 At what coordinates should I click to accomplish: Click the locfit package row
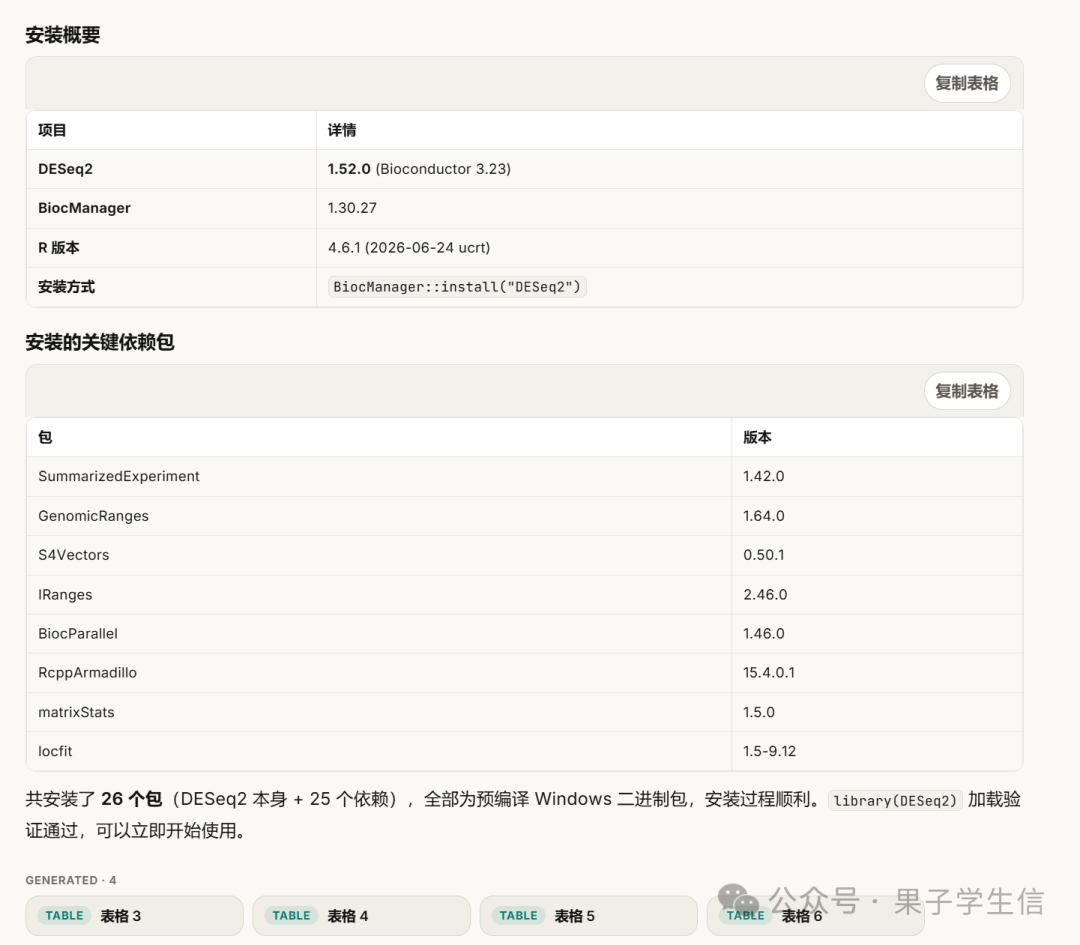pos(524,751)
